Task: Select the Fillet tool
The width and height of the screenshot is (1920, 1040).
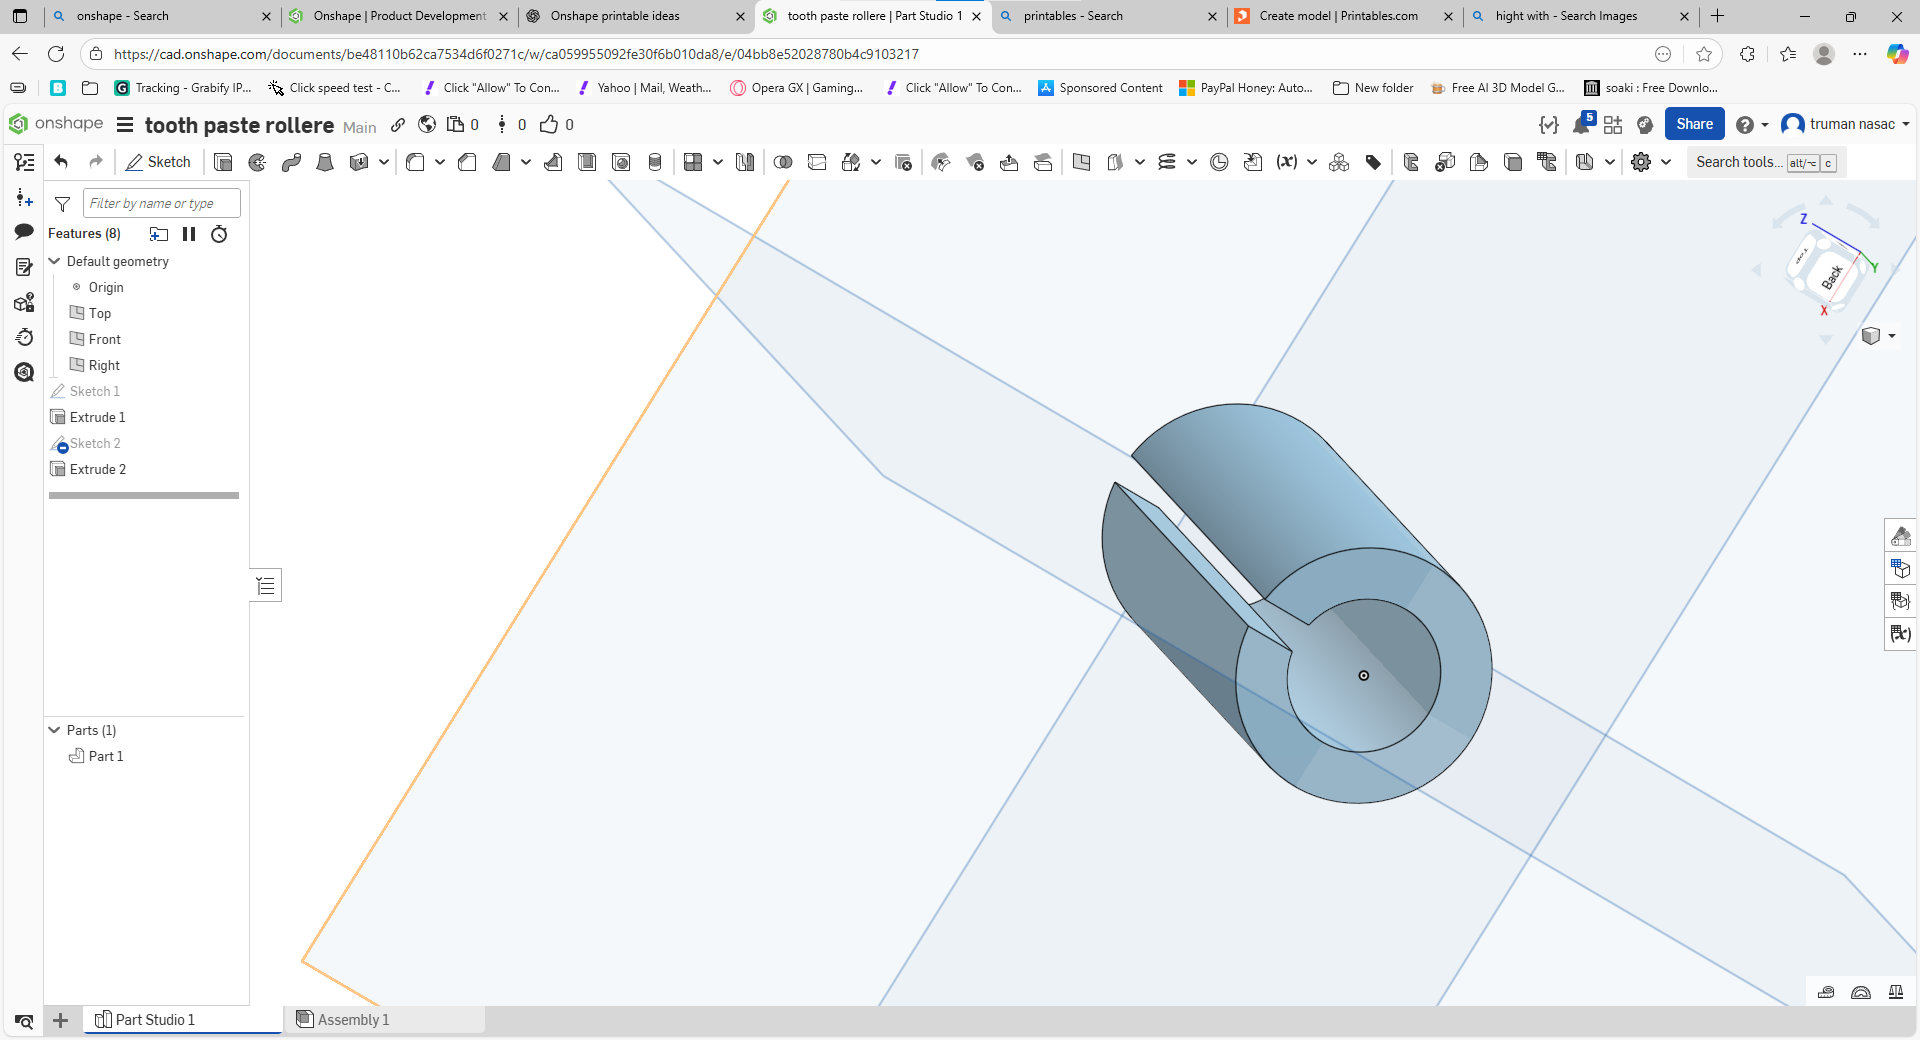Action: click(416, 162)
